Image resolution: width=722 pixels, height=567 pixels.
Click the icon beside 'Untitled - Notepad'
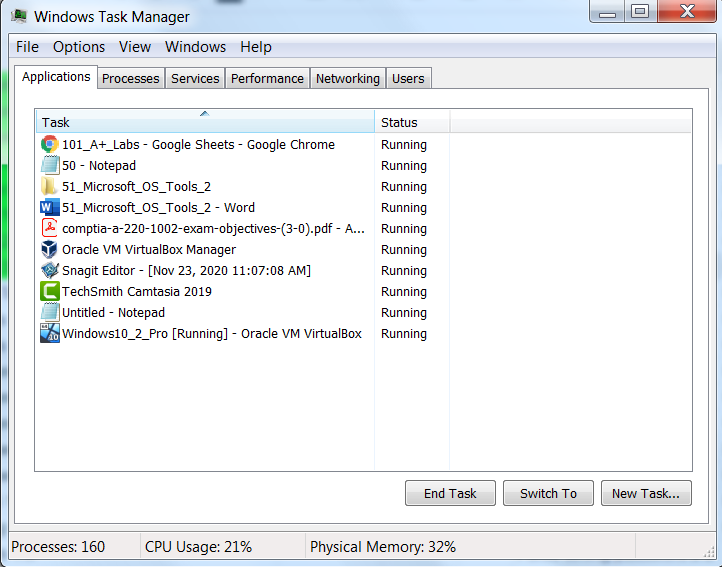49,313
